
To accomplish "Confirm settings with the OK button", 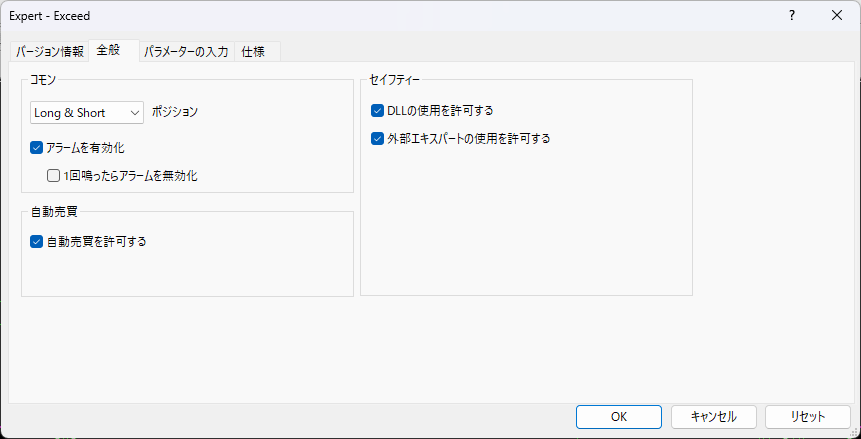I will (x=619, y=417).
